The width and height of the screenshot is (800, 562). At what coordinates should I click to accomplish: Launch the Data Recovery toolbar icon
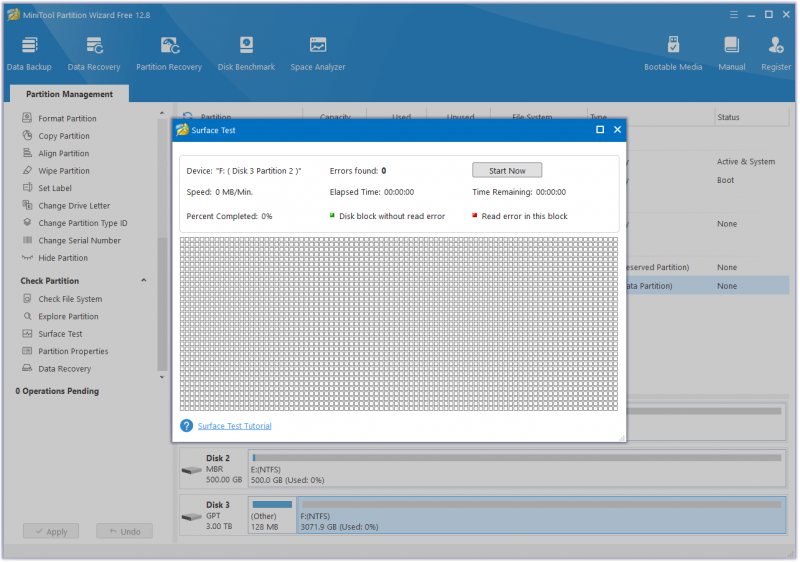click(94, 53)
